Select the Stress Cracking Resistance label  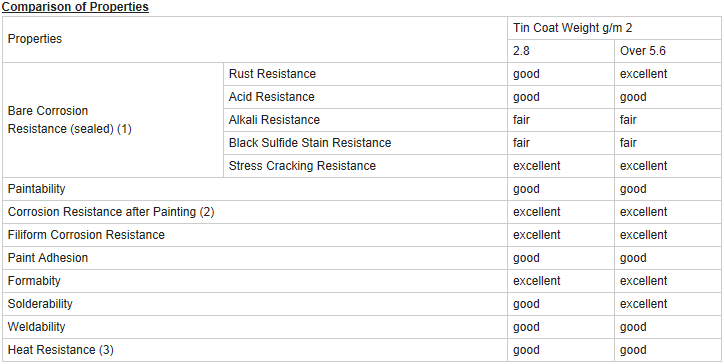302,166
